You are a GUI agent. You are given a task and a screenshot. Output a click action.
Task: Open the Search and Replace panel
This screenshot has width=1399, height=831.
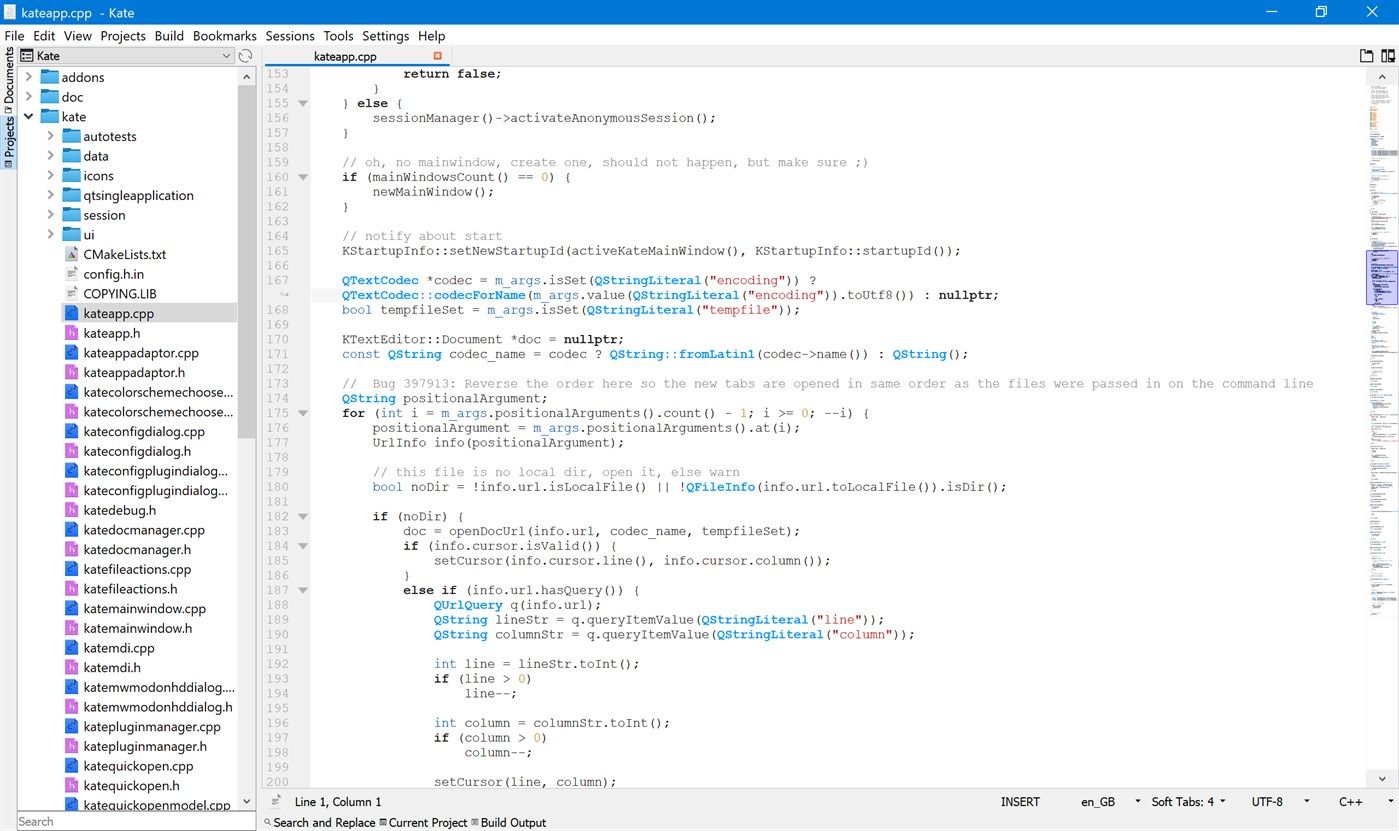(x=319, y=822)
